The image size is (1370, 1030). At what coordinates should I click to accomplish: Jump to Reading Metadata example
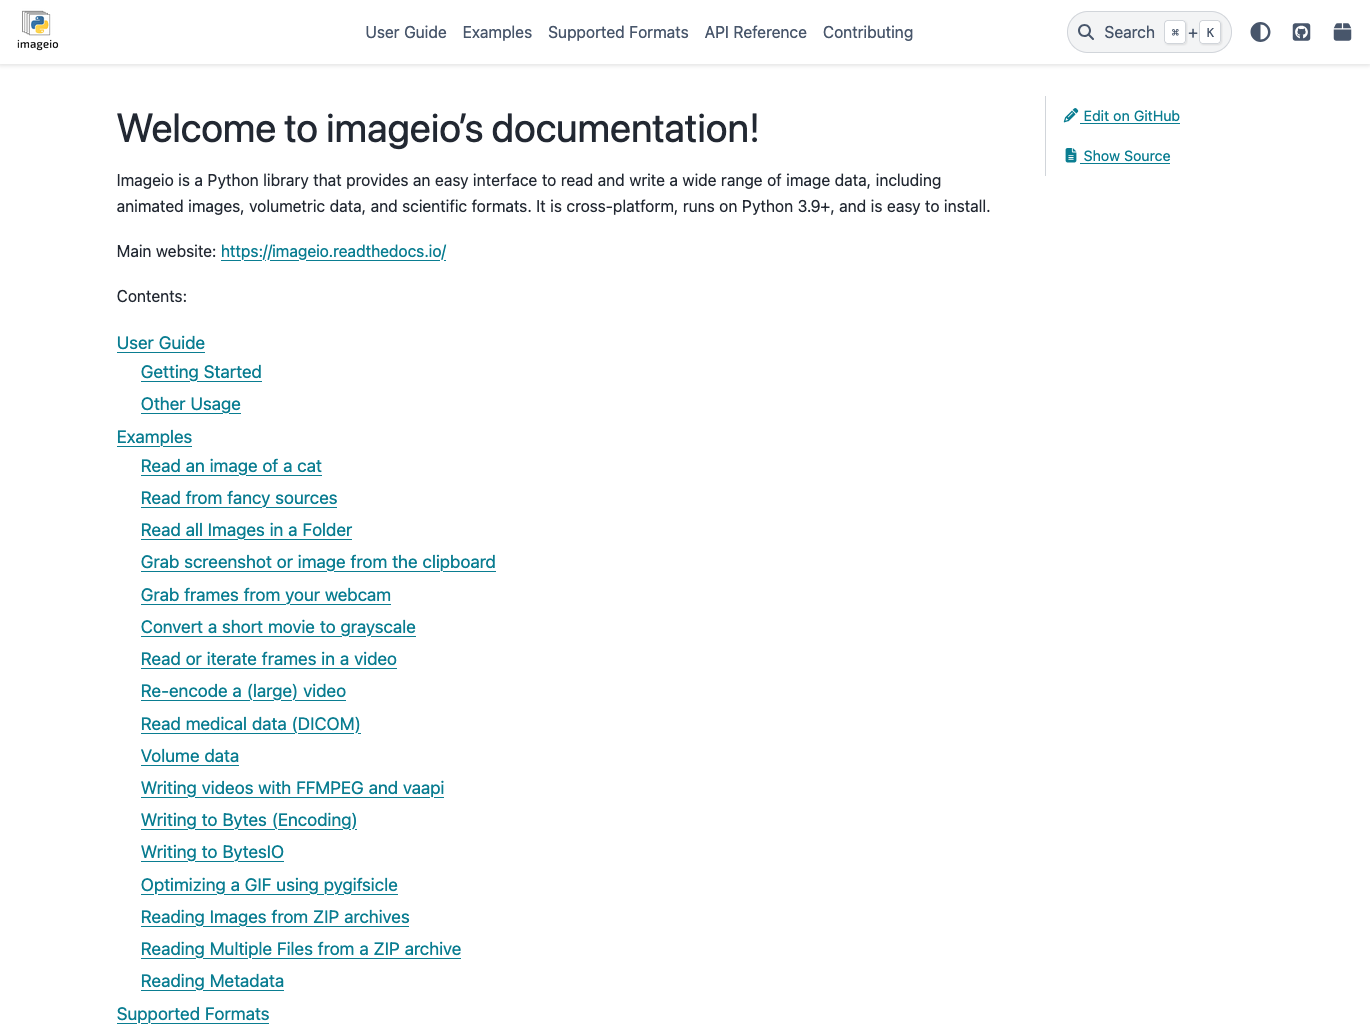click(x=212, y=981)
